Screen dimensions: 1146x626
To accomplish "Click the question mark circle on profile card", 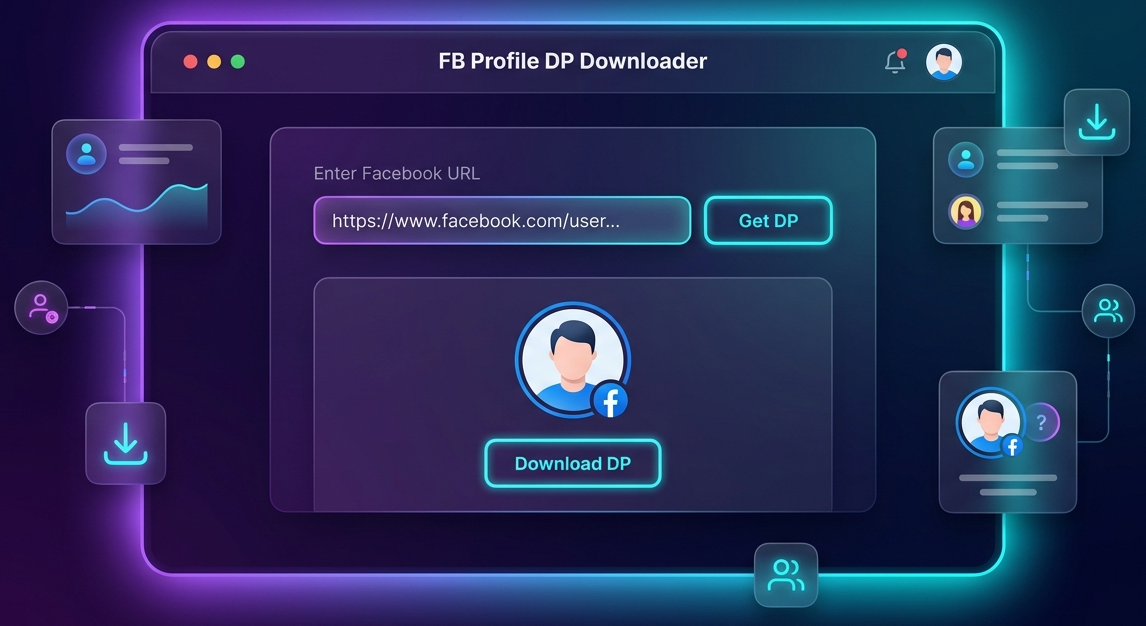I will (1041, 421).
